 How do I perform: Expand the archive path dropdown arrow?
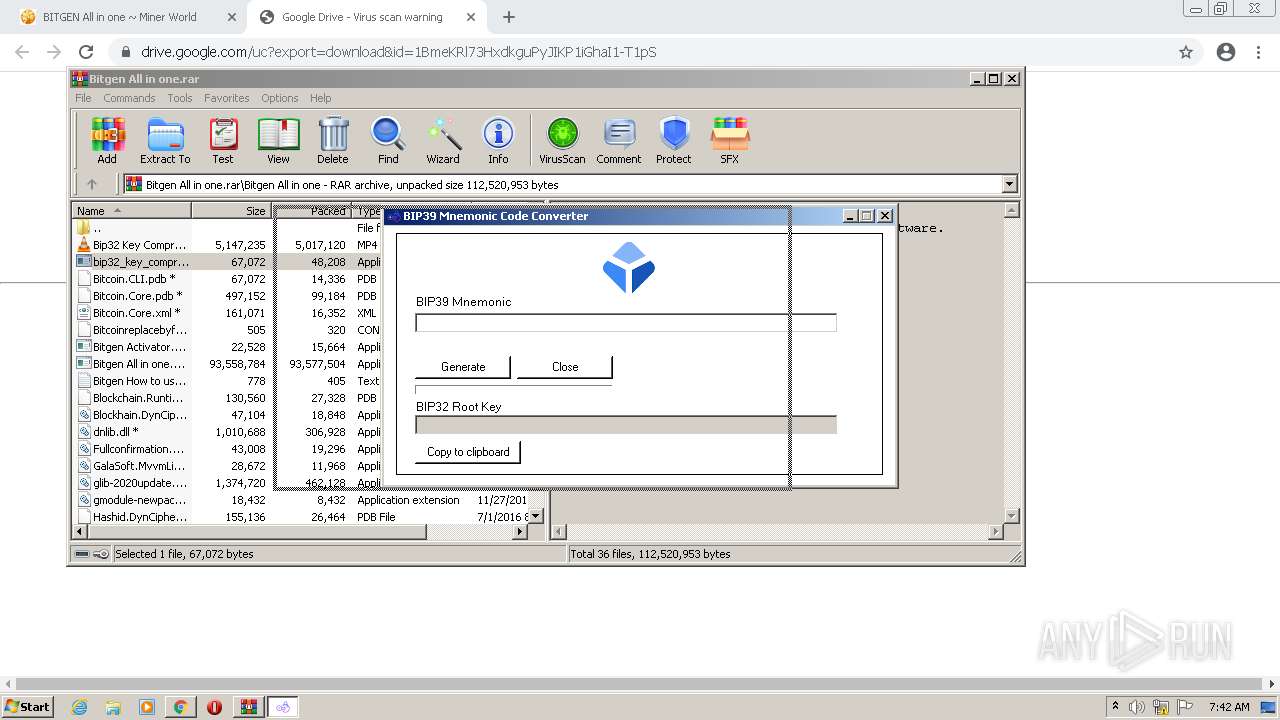tap(1009, 184)
